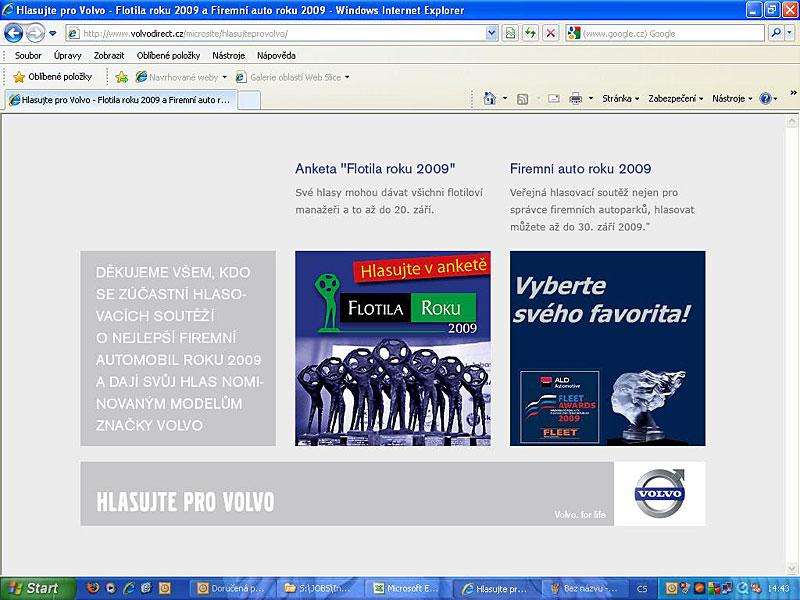Expand the Home button dropdown arrow

[x=505, y=98]
